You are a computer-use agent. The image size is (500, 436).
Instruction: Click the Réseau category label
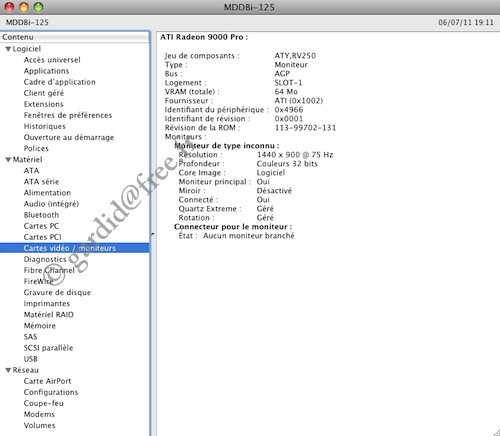point(25,370)
